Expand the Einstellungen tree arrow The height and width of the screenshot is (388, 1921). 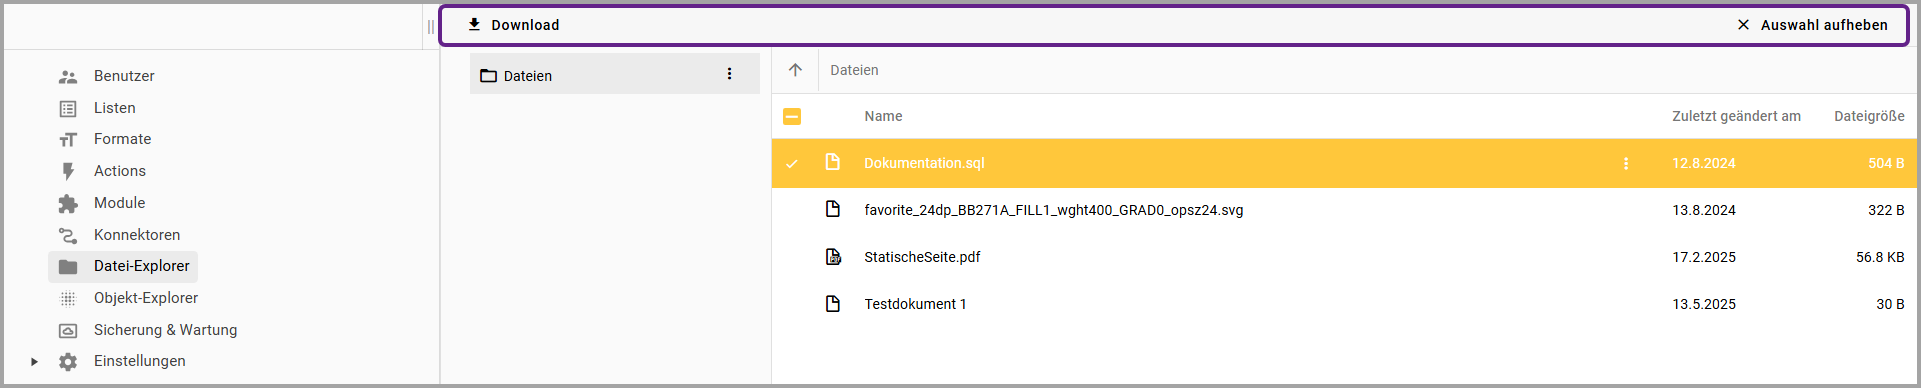tap(34, 362)
